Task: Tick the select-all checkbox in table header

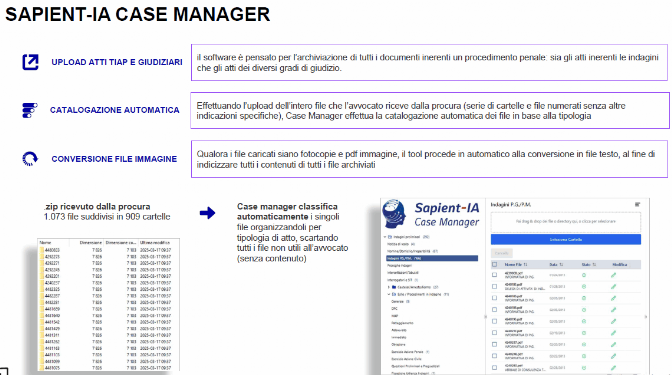Action: [x=495, y=264]
